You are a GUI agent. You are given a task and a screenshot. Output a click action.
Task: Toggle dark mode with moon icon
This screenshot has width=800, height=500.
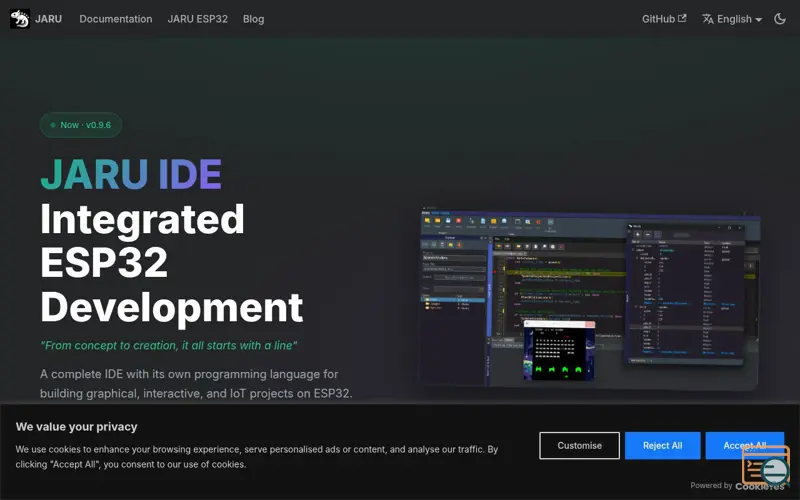780,19
